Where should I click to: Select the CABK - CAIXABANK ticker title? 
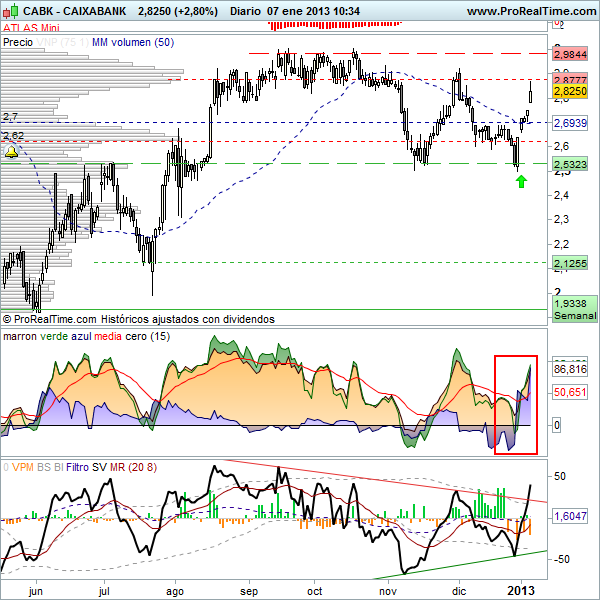tap(75, 11)
